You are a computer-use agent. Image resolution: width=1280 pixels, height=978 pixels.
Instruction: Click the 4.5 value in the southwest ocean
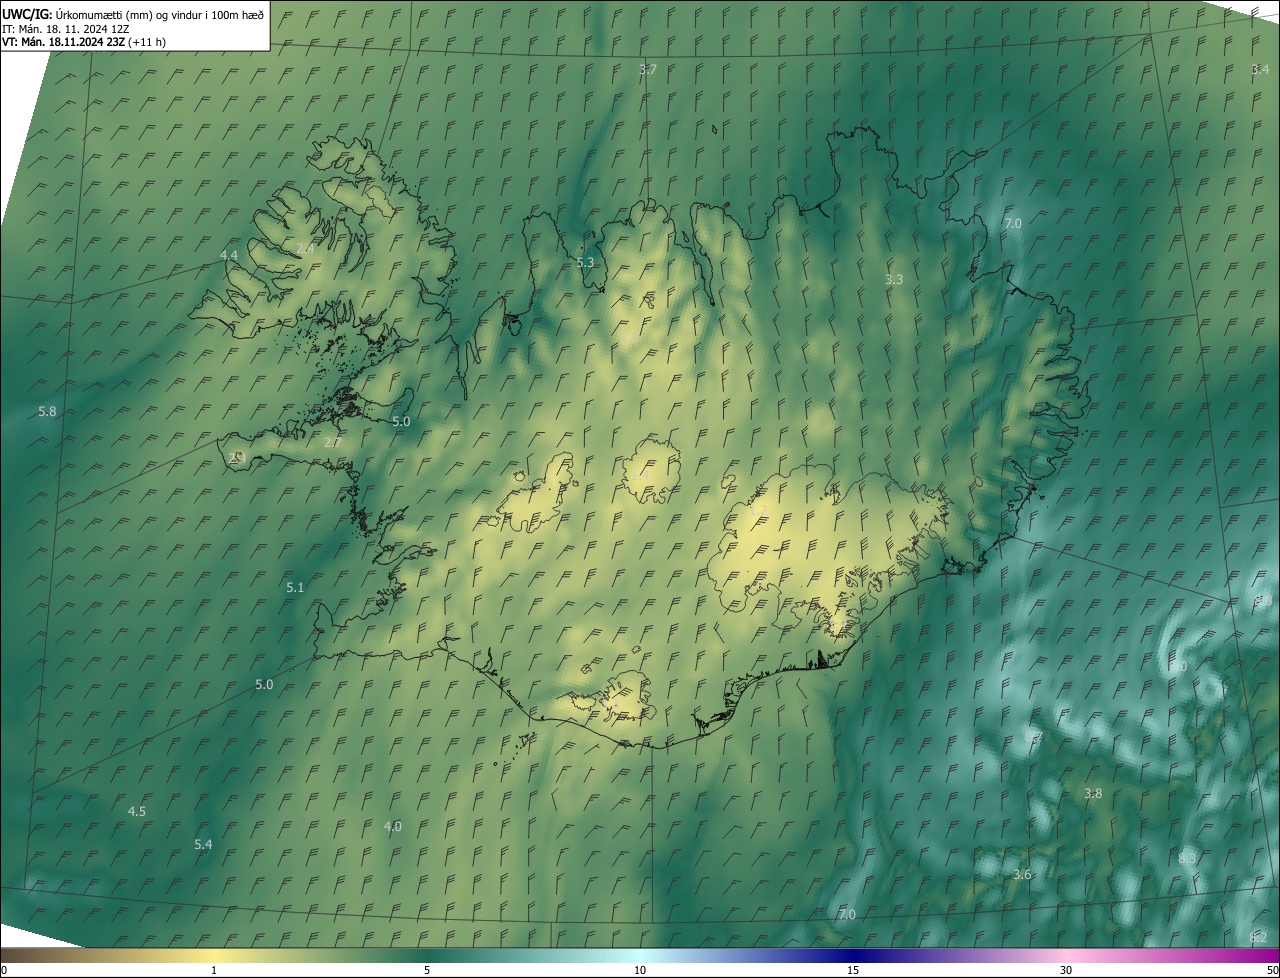click(x=137, y=811)
